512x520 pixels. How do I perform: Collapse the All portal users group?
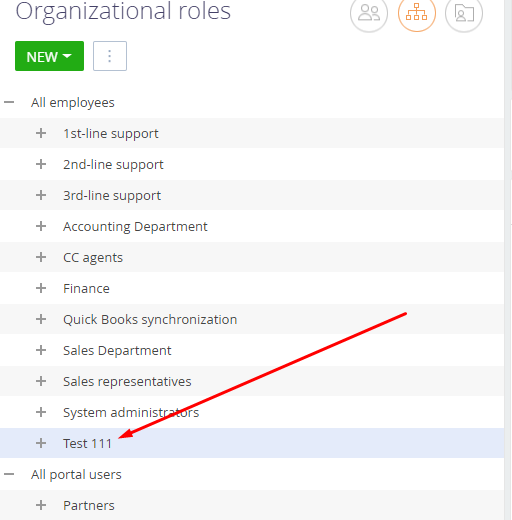[x=9, y=474]
